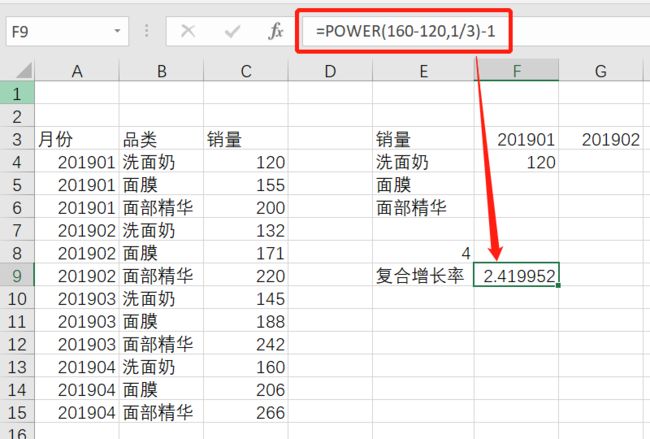Screen dimensions: 650x439
Task: Click cell A10 containing 201903
Action: coord(77,298)
